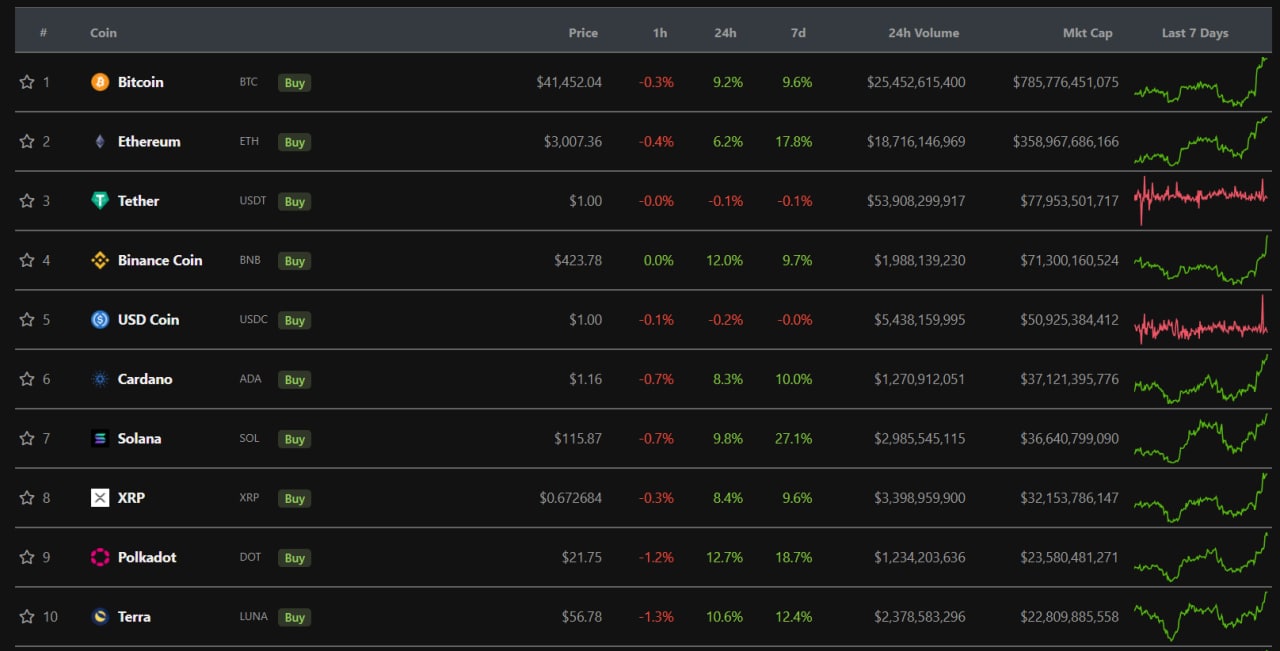Open the Bitcoin coin name link
The height and width of the screenshot is (651, 1280).
click(x=141, y=82)
